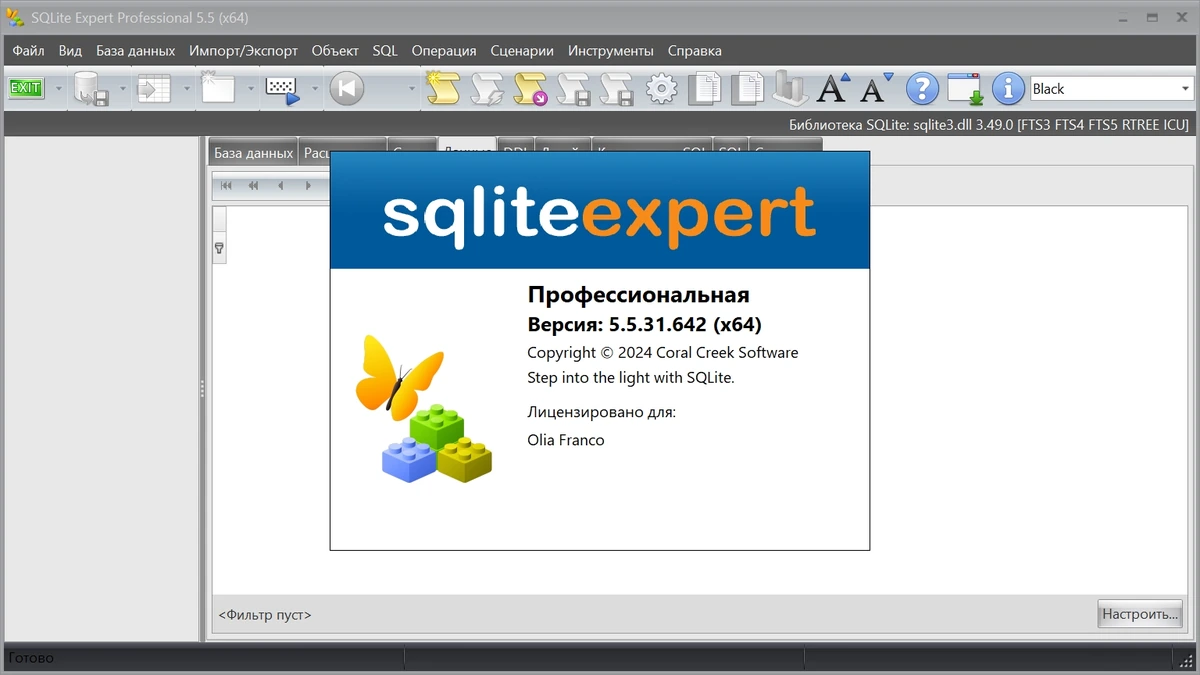Click the butterfly and blocks image
The image size is (1200, 675).
coord(424,407)
